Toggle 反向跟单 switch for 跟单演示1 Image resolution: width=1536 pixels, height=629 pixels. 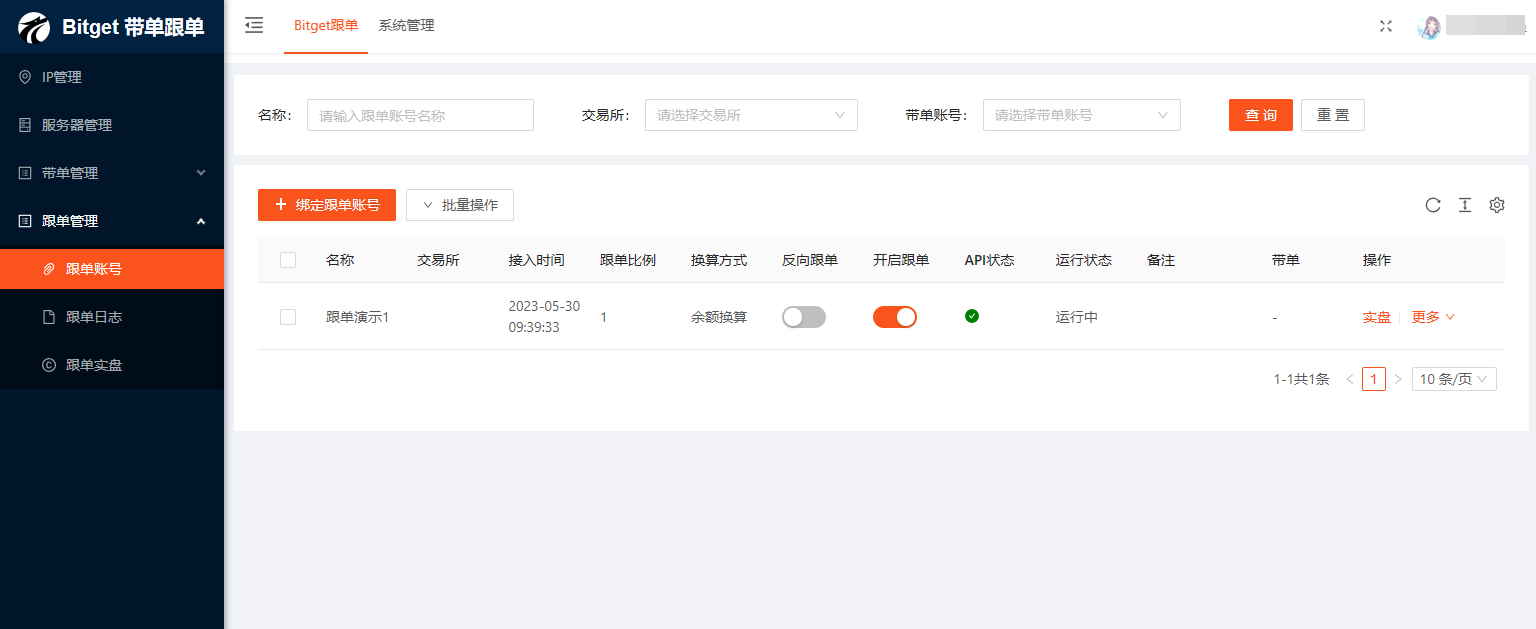pyautogui.click(x=804, y=317)
